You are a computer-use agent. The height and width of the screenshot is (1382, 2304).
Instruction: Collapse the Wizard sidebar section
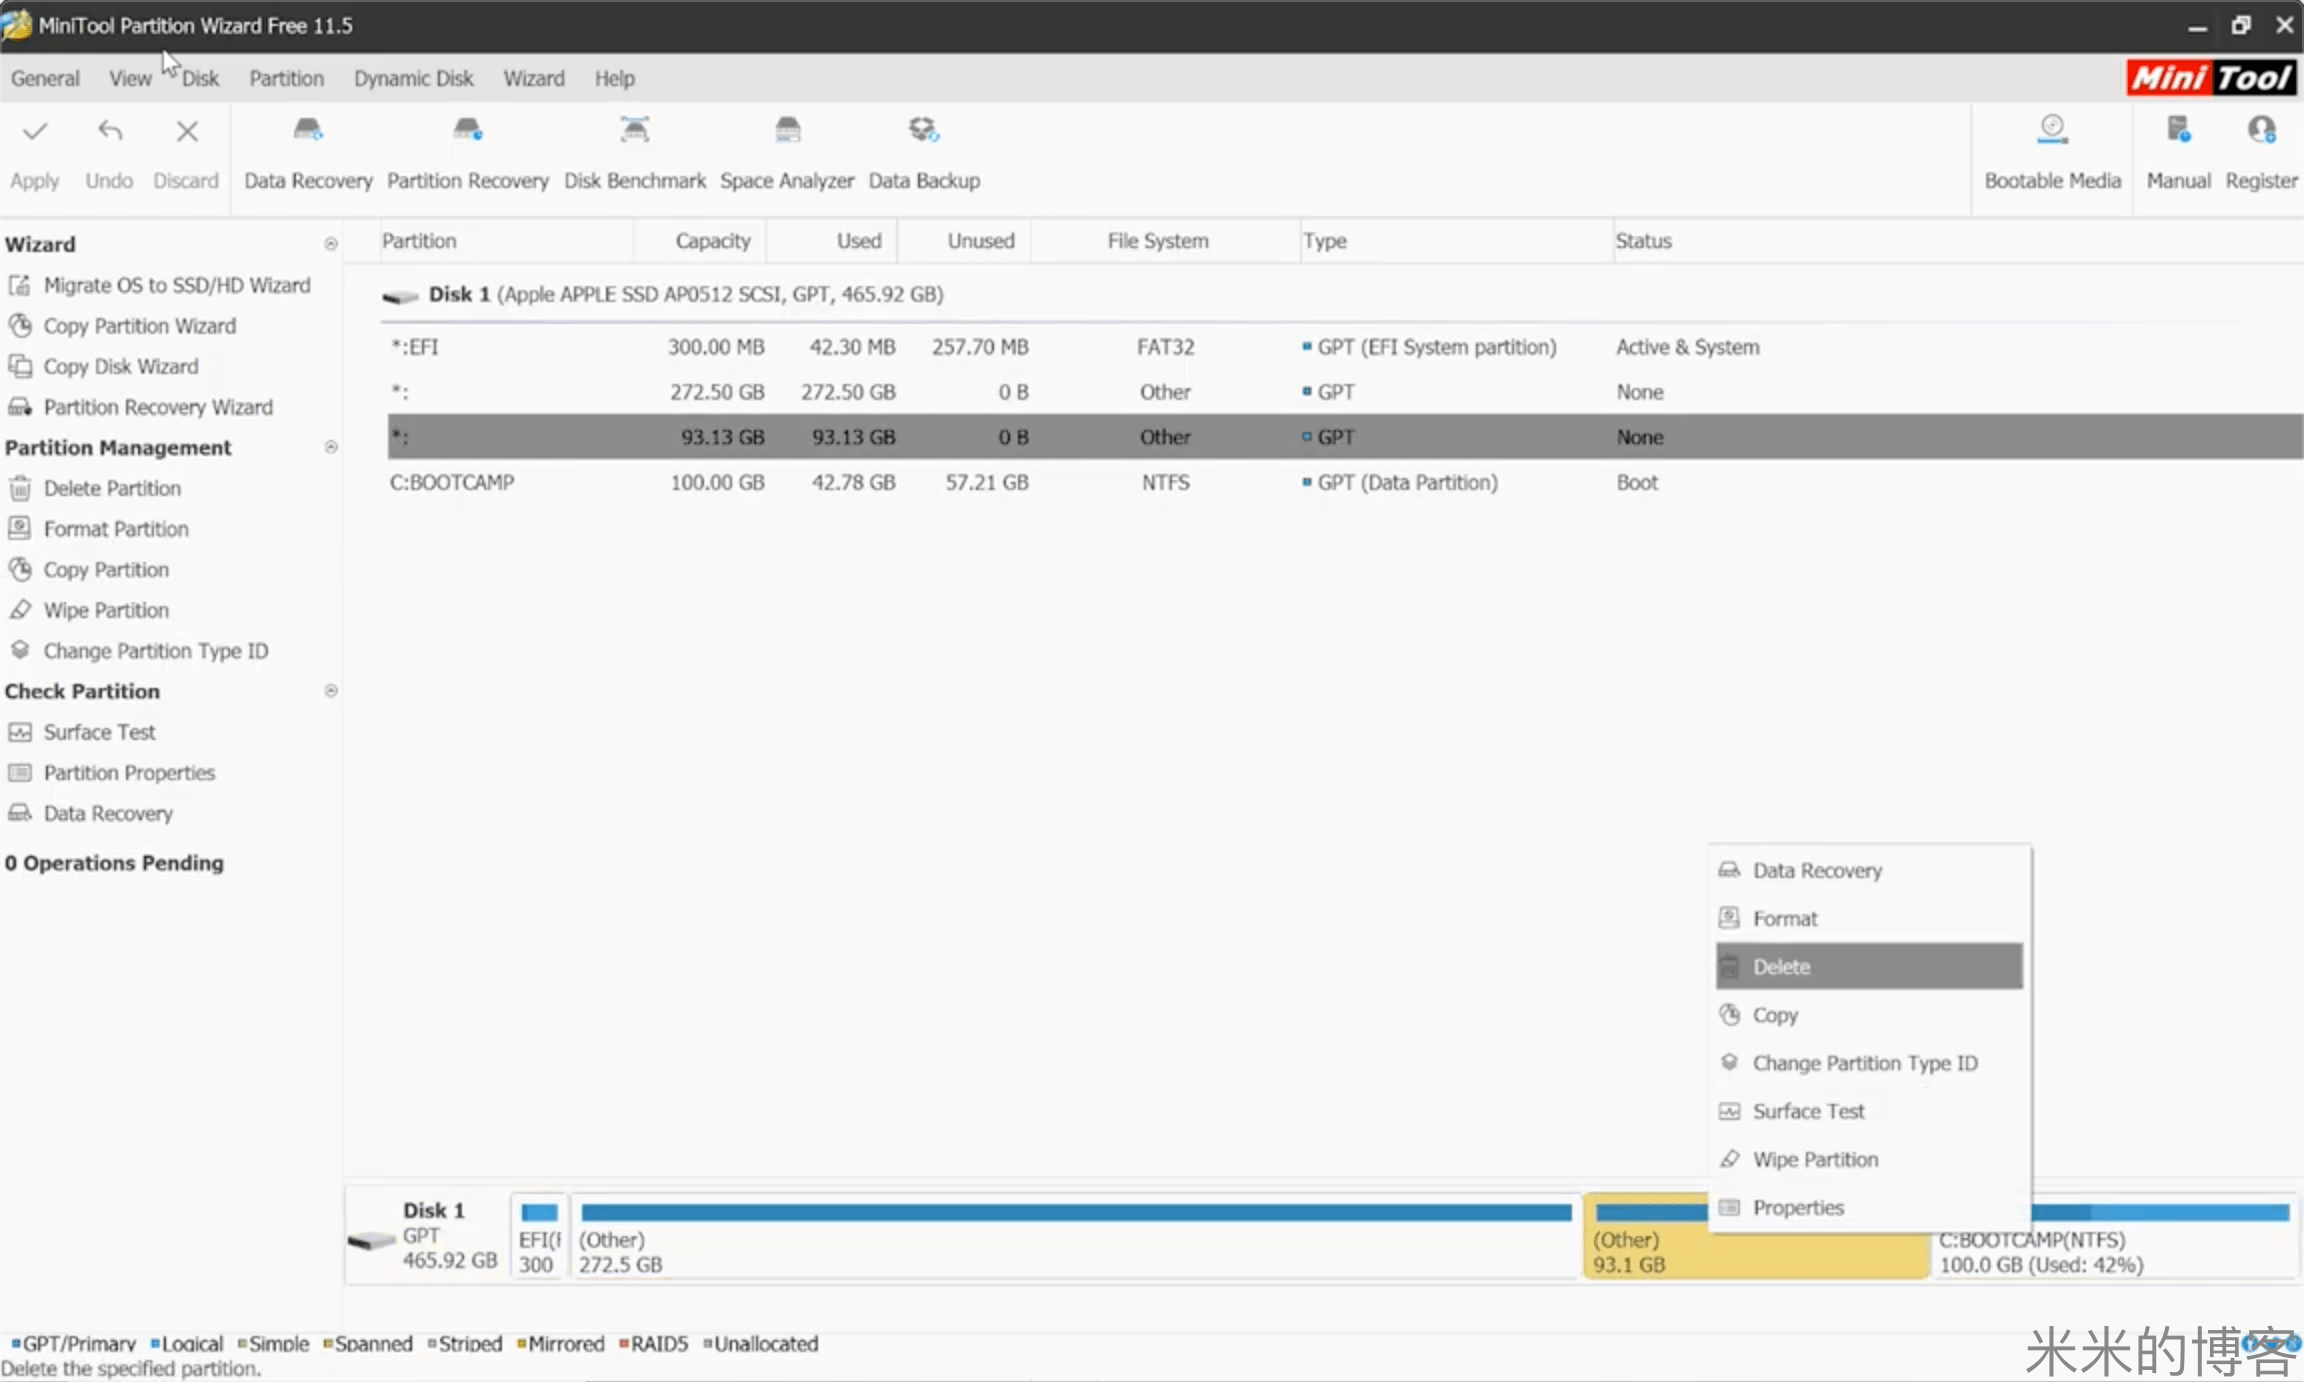pos(331,244)
